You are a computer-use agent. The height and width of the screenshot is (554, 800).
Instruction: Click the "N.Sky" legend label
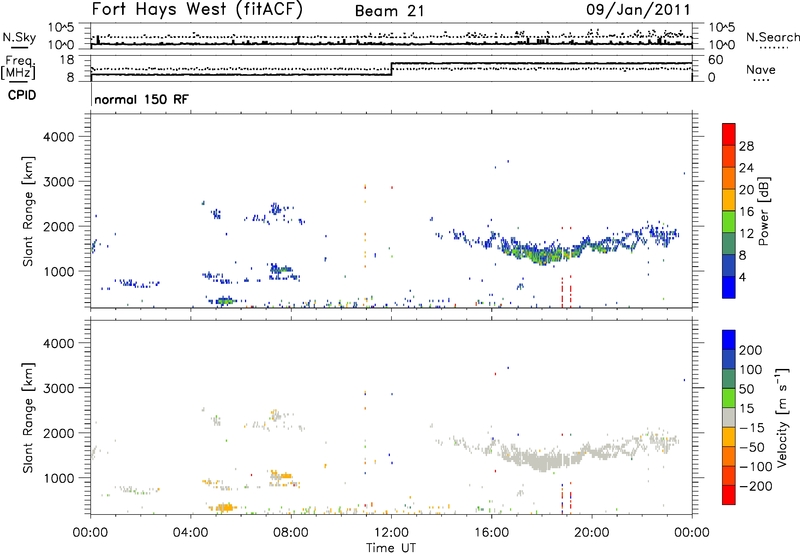click(x=19, y=37)
